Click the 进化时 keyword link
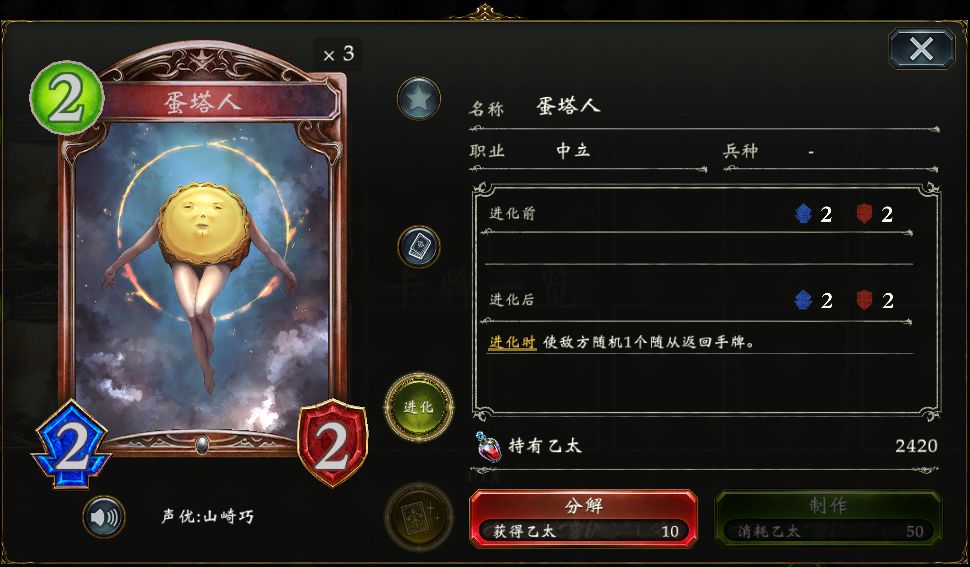The image size is (970, 567). 512,342
